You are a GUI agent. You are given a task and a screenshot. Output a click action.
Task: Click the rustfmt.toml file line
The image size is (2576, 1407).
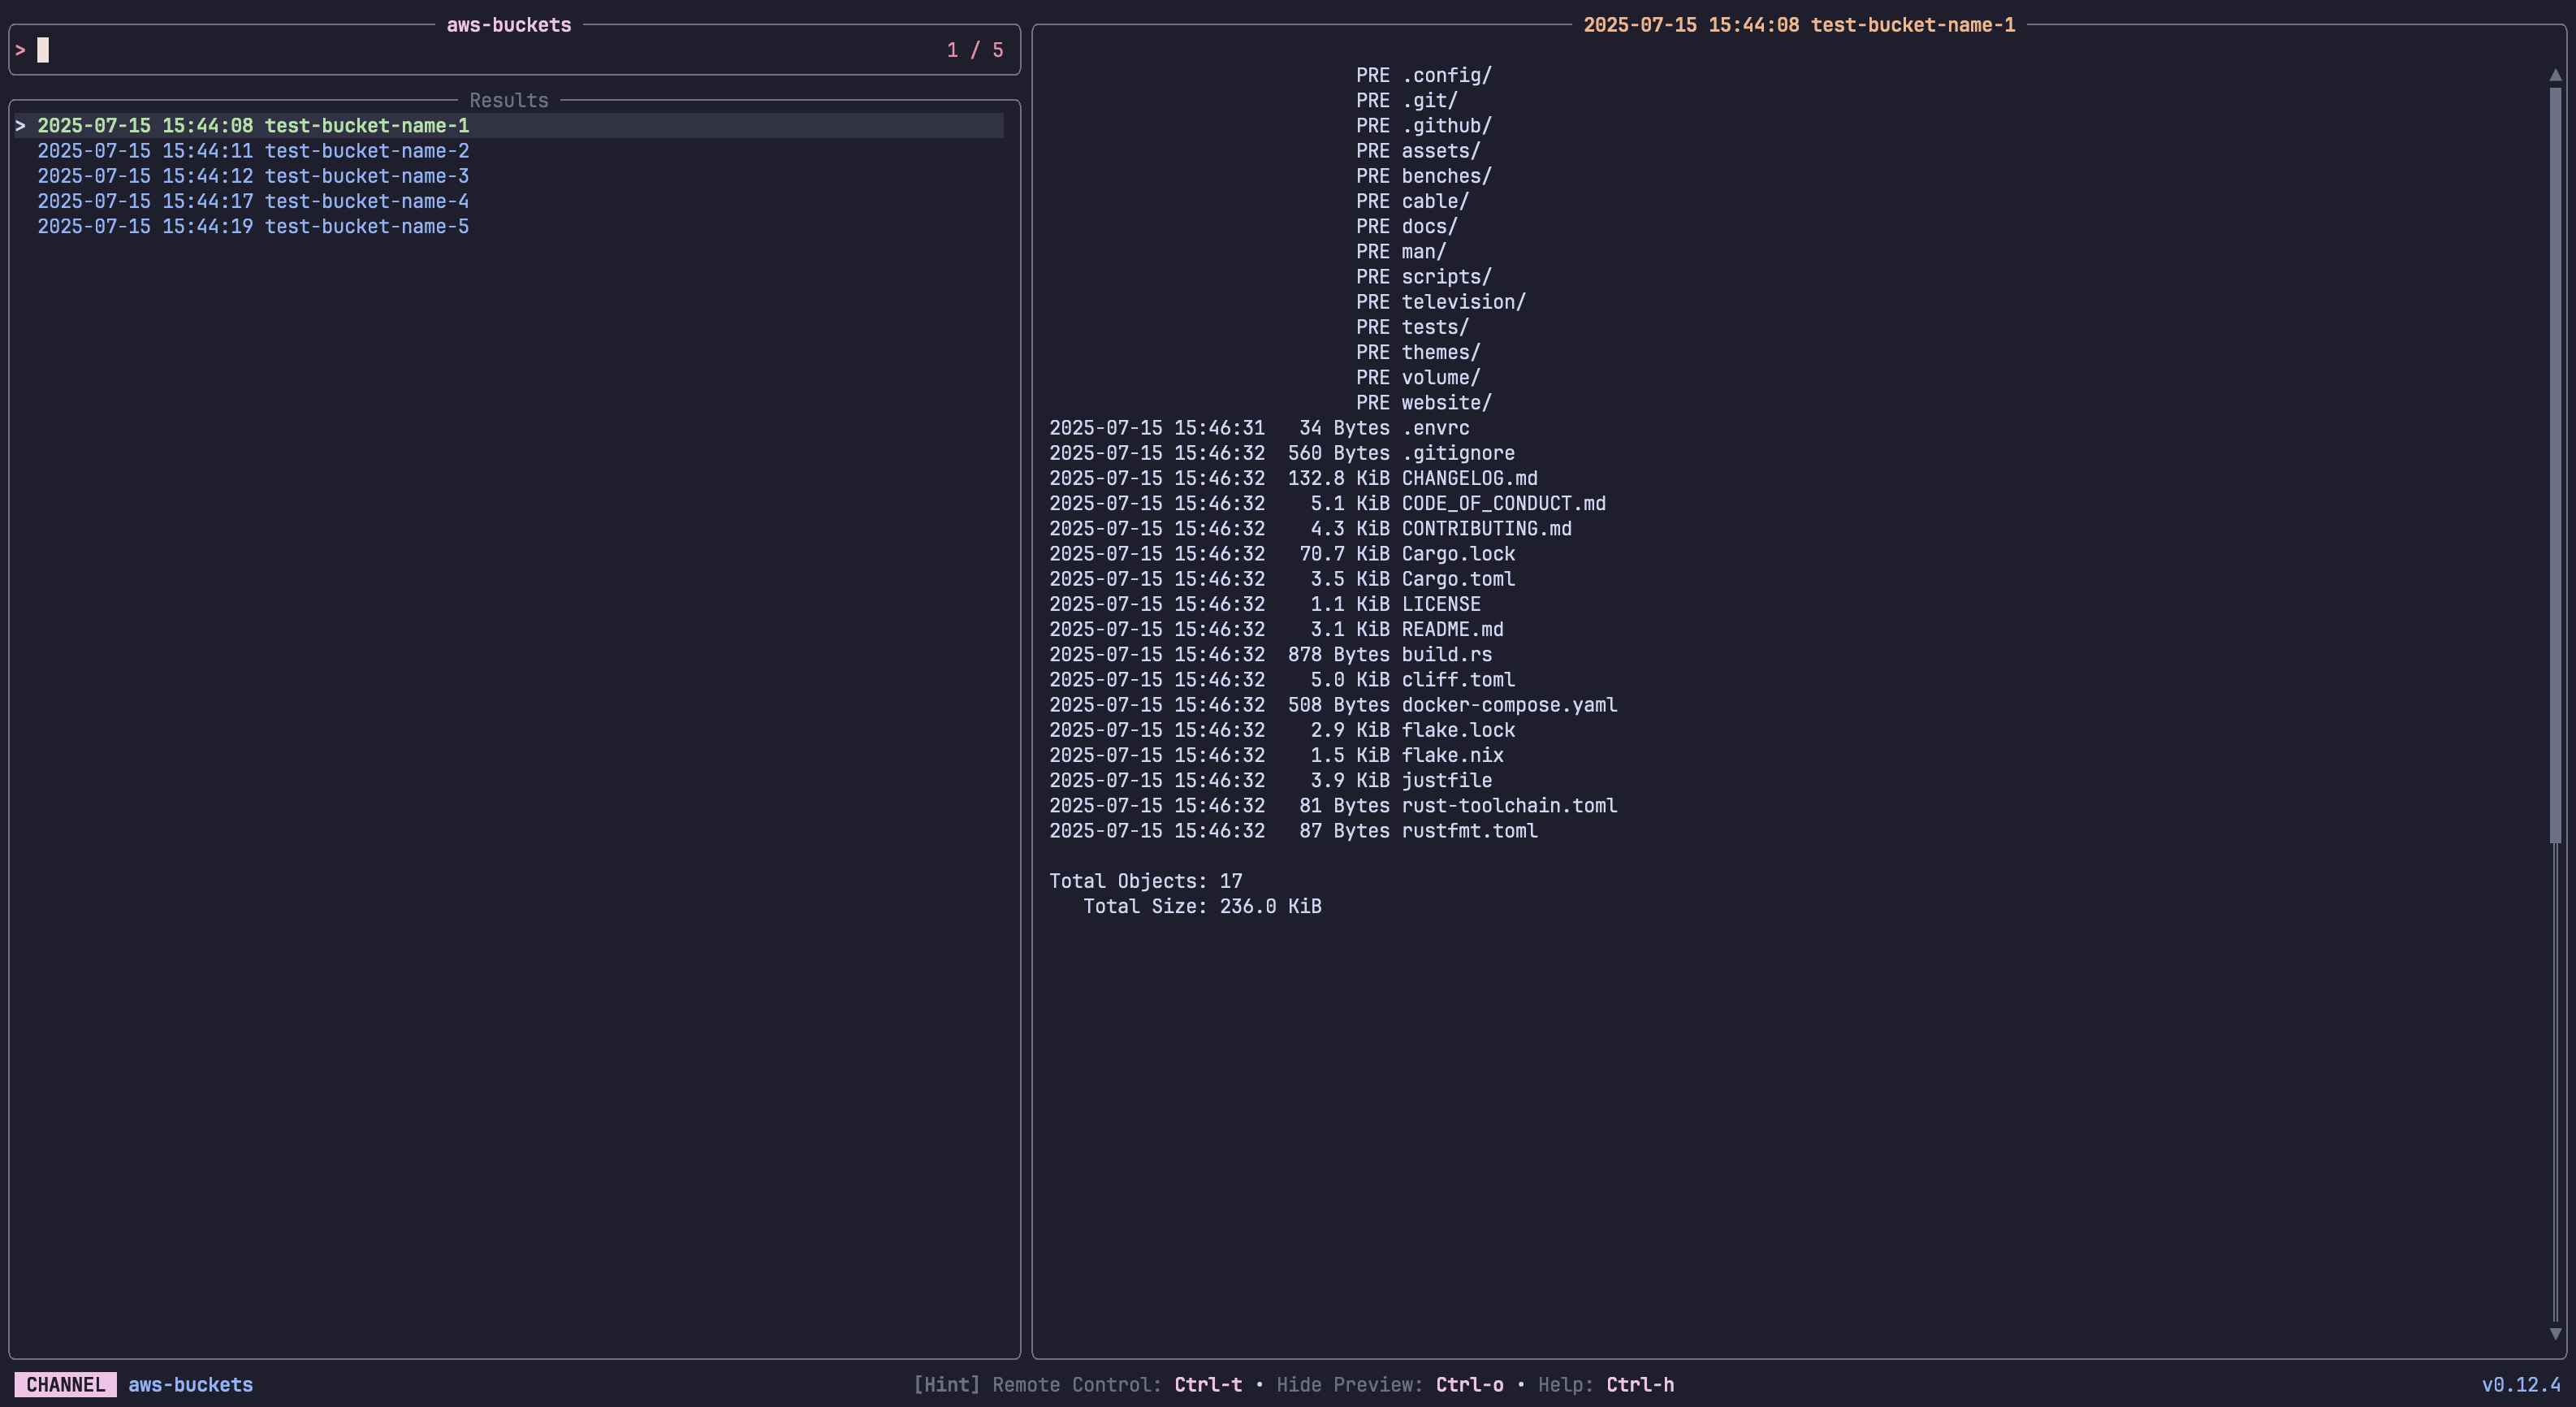[x=1293, y=831]
